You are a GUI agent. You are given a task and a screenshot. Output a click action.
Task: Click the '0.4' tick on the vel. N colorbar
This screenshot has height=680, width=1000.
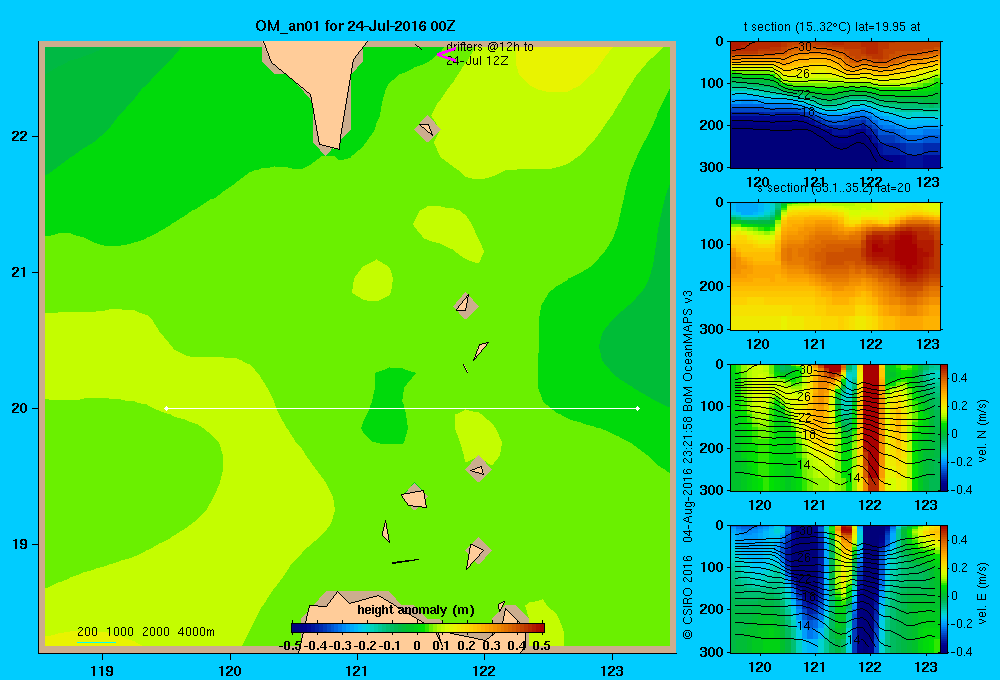[959, 378]
